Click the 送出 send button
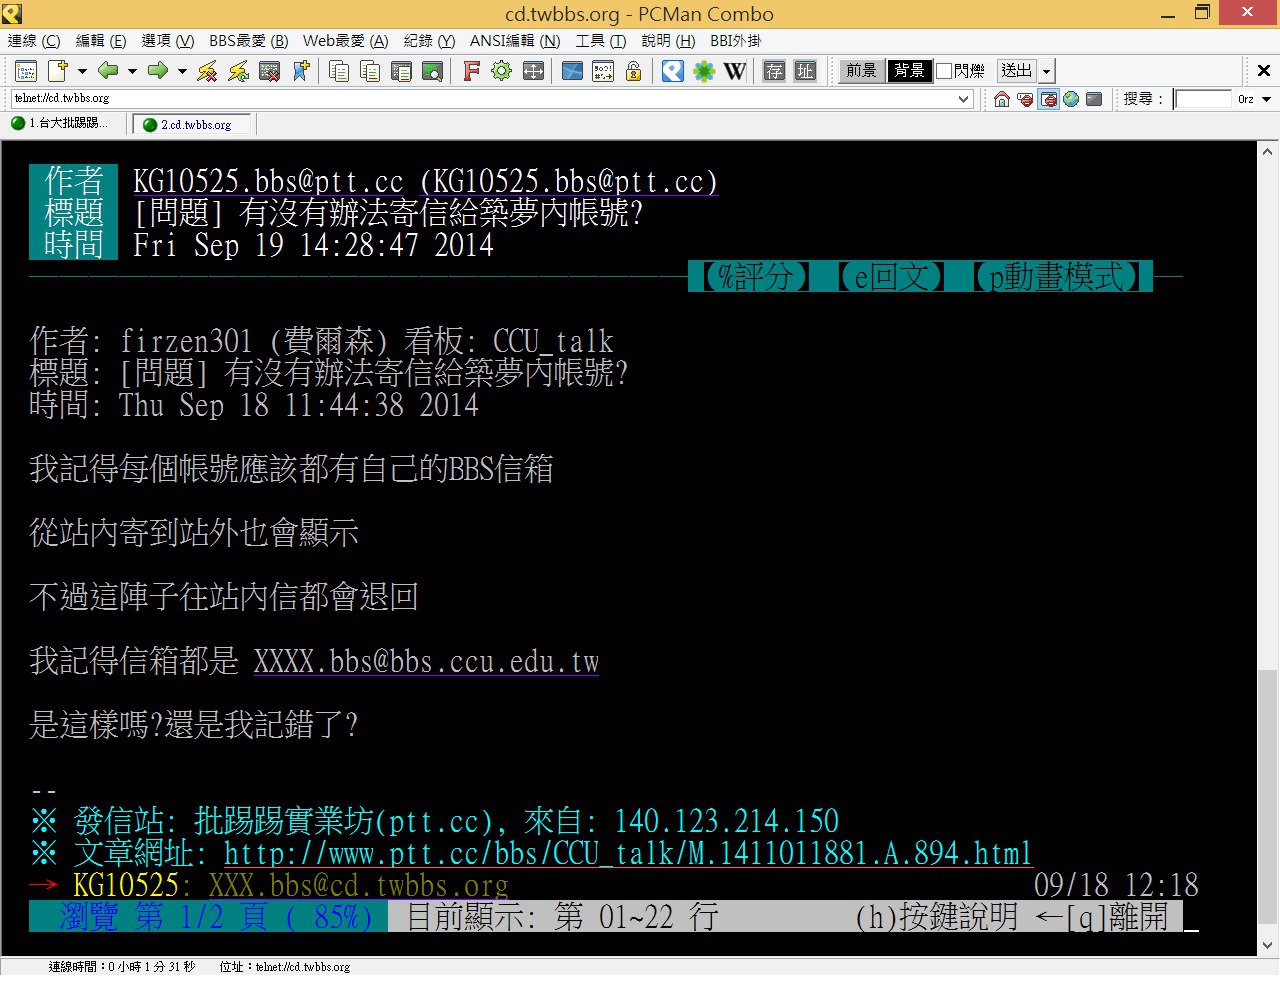Viewport: 1280px width, 985px height. click(1017, 71)
